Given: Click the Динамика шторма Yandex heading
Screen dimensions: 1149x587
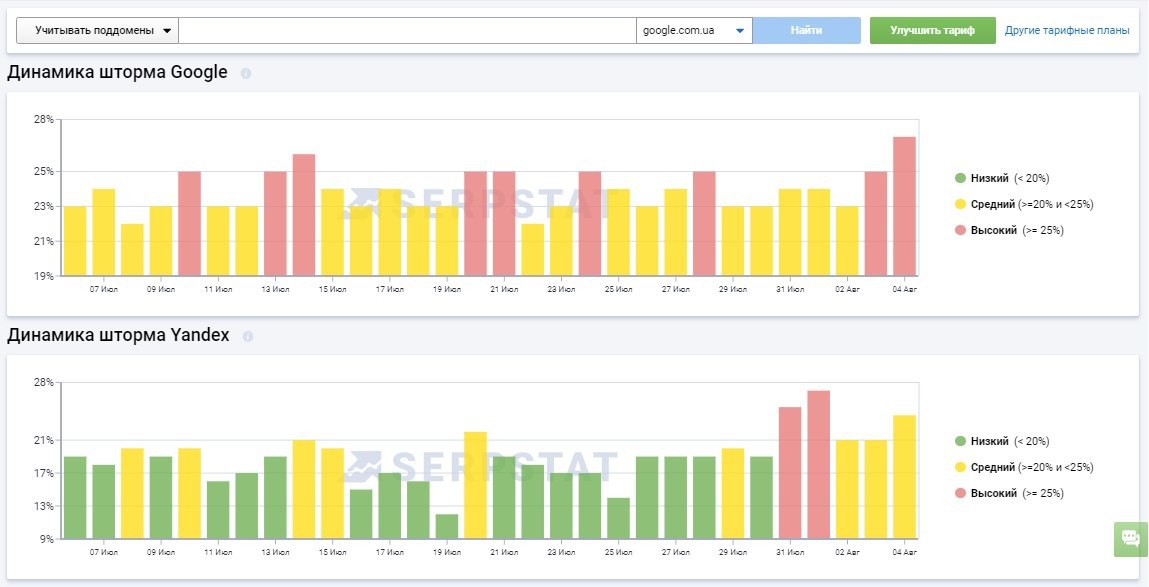Looking at the screenshot, I should click(118, 336).
